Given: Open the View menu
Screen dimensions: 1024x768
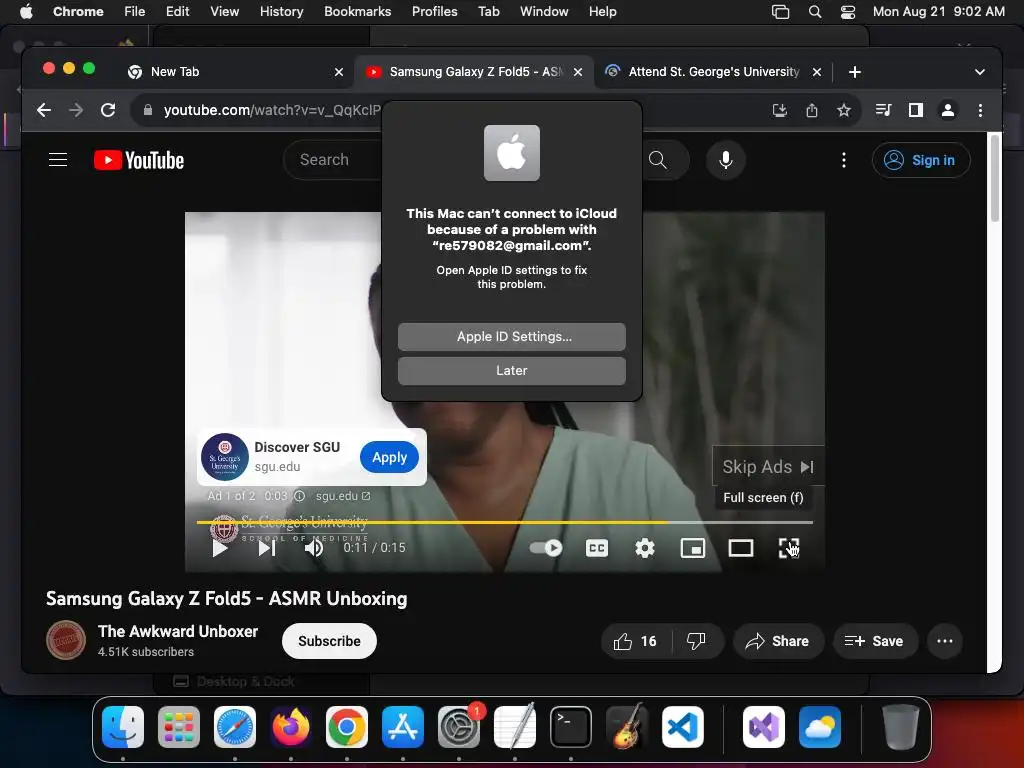Looking at the screenshot, I should point(224,12).
